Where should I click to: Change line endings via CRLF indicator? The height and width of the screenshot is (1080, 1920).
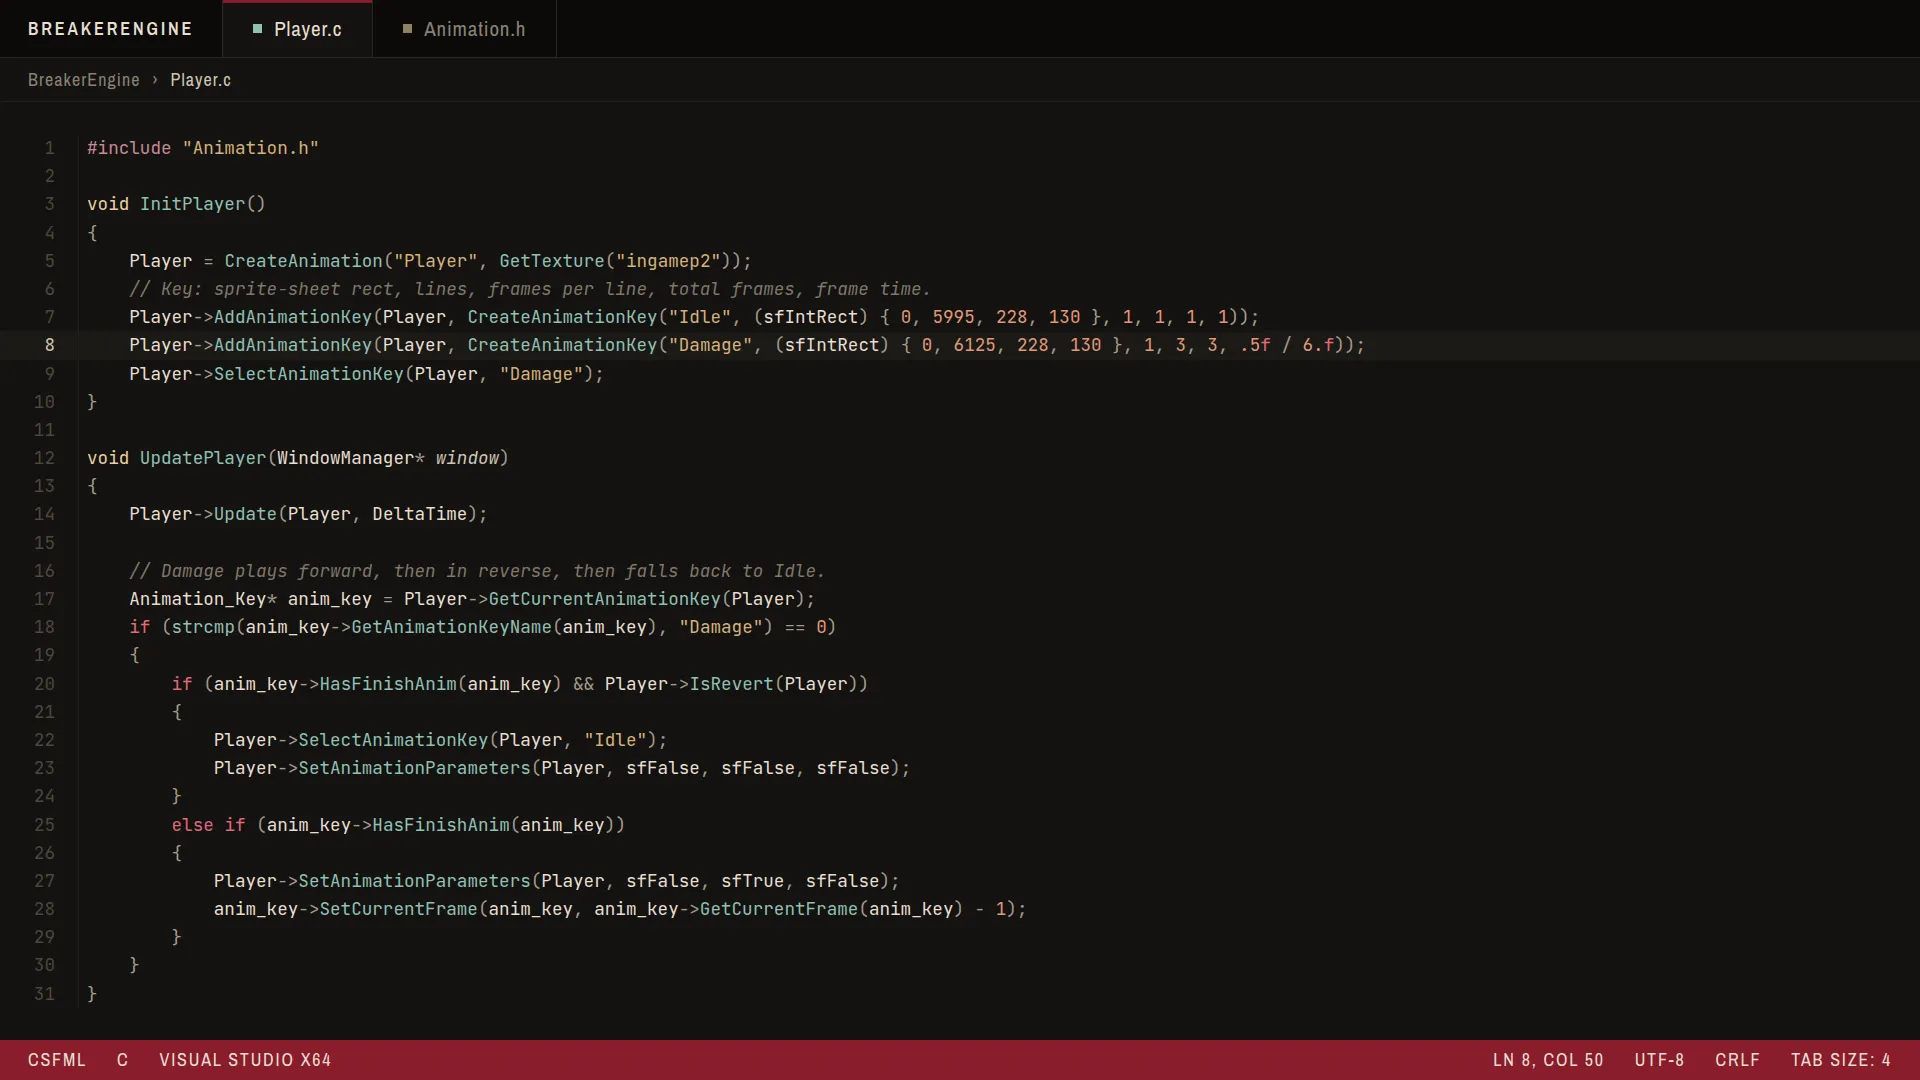click(x=1737, y=1060)
